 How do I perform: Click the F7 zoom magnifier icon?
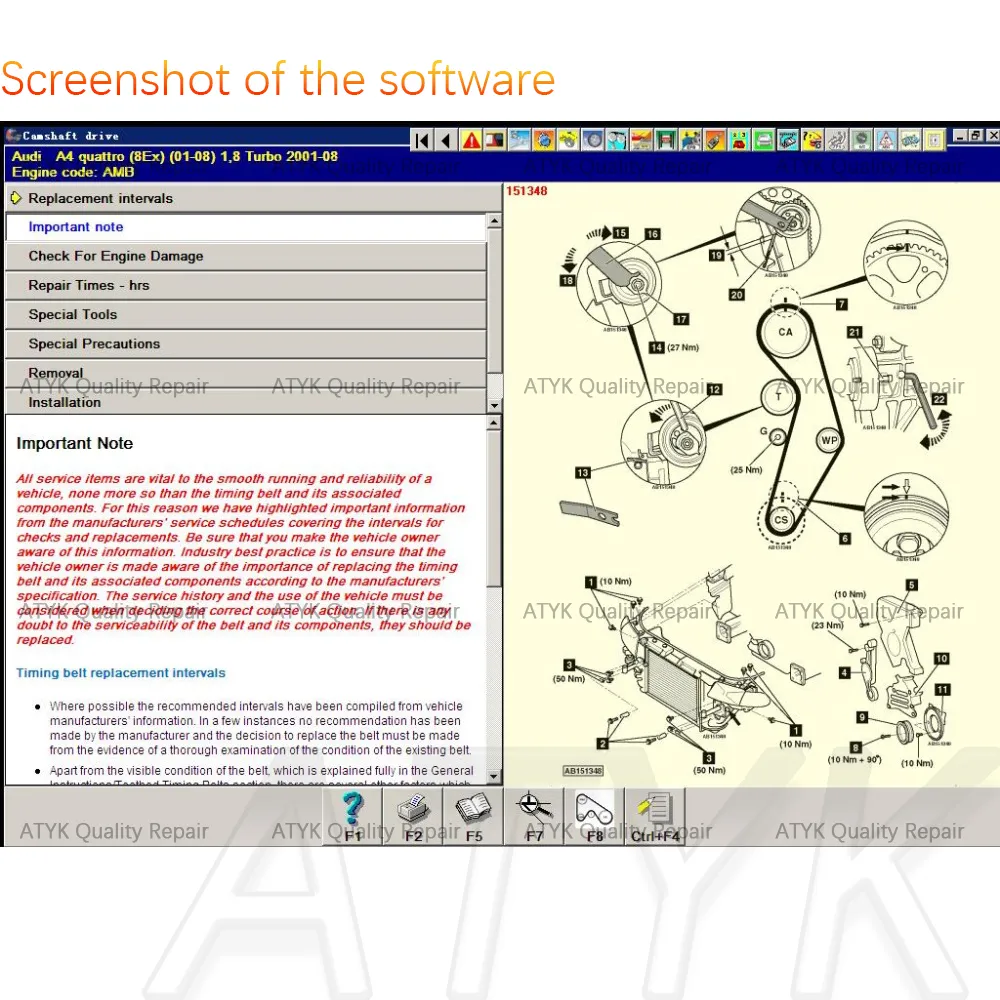click(x=534, y=815)
